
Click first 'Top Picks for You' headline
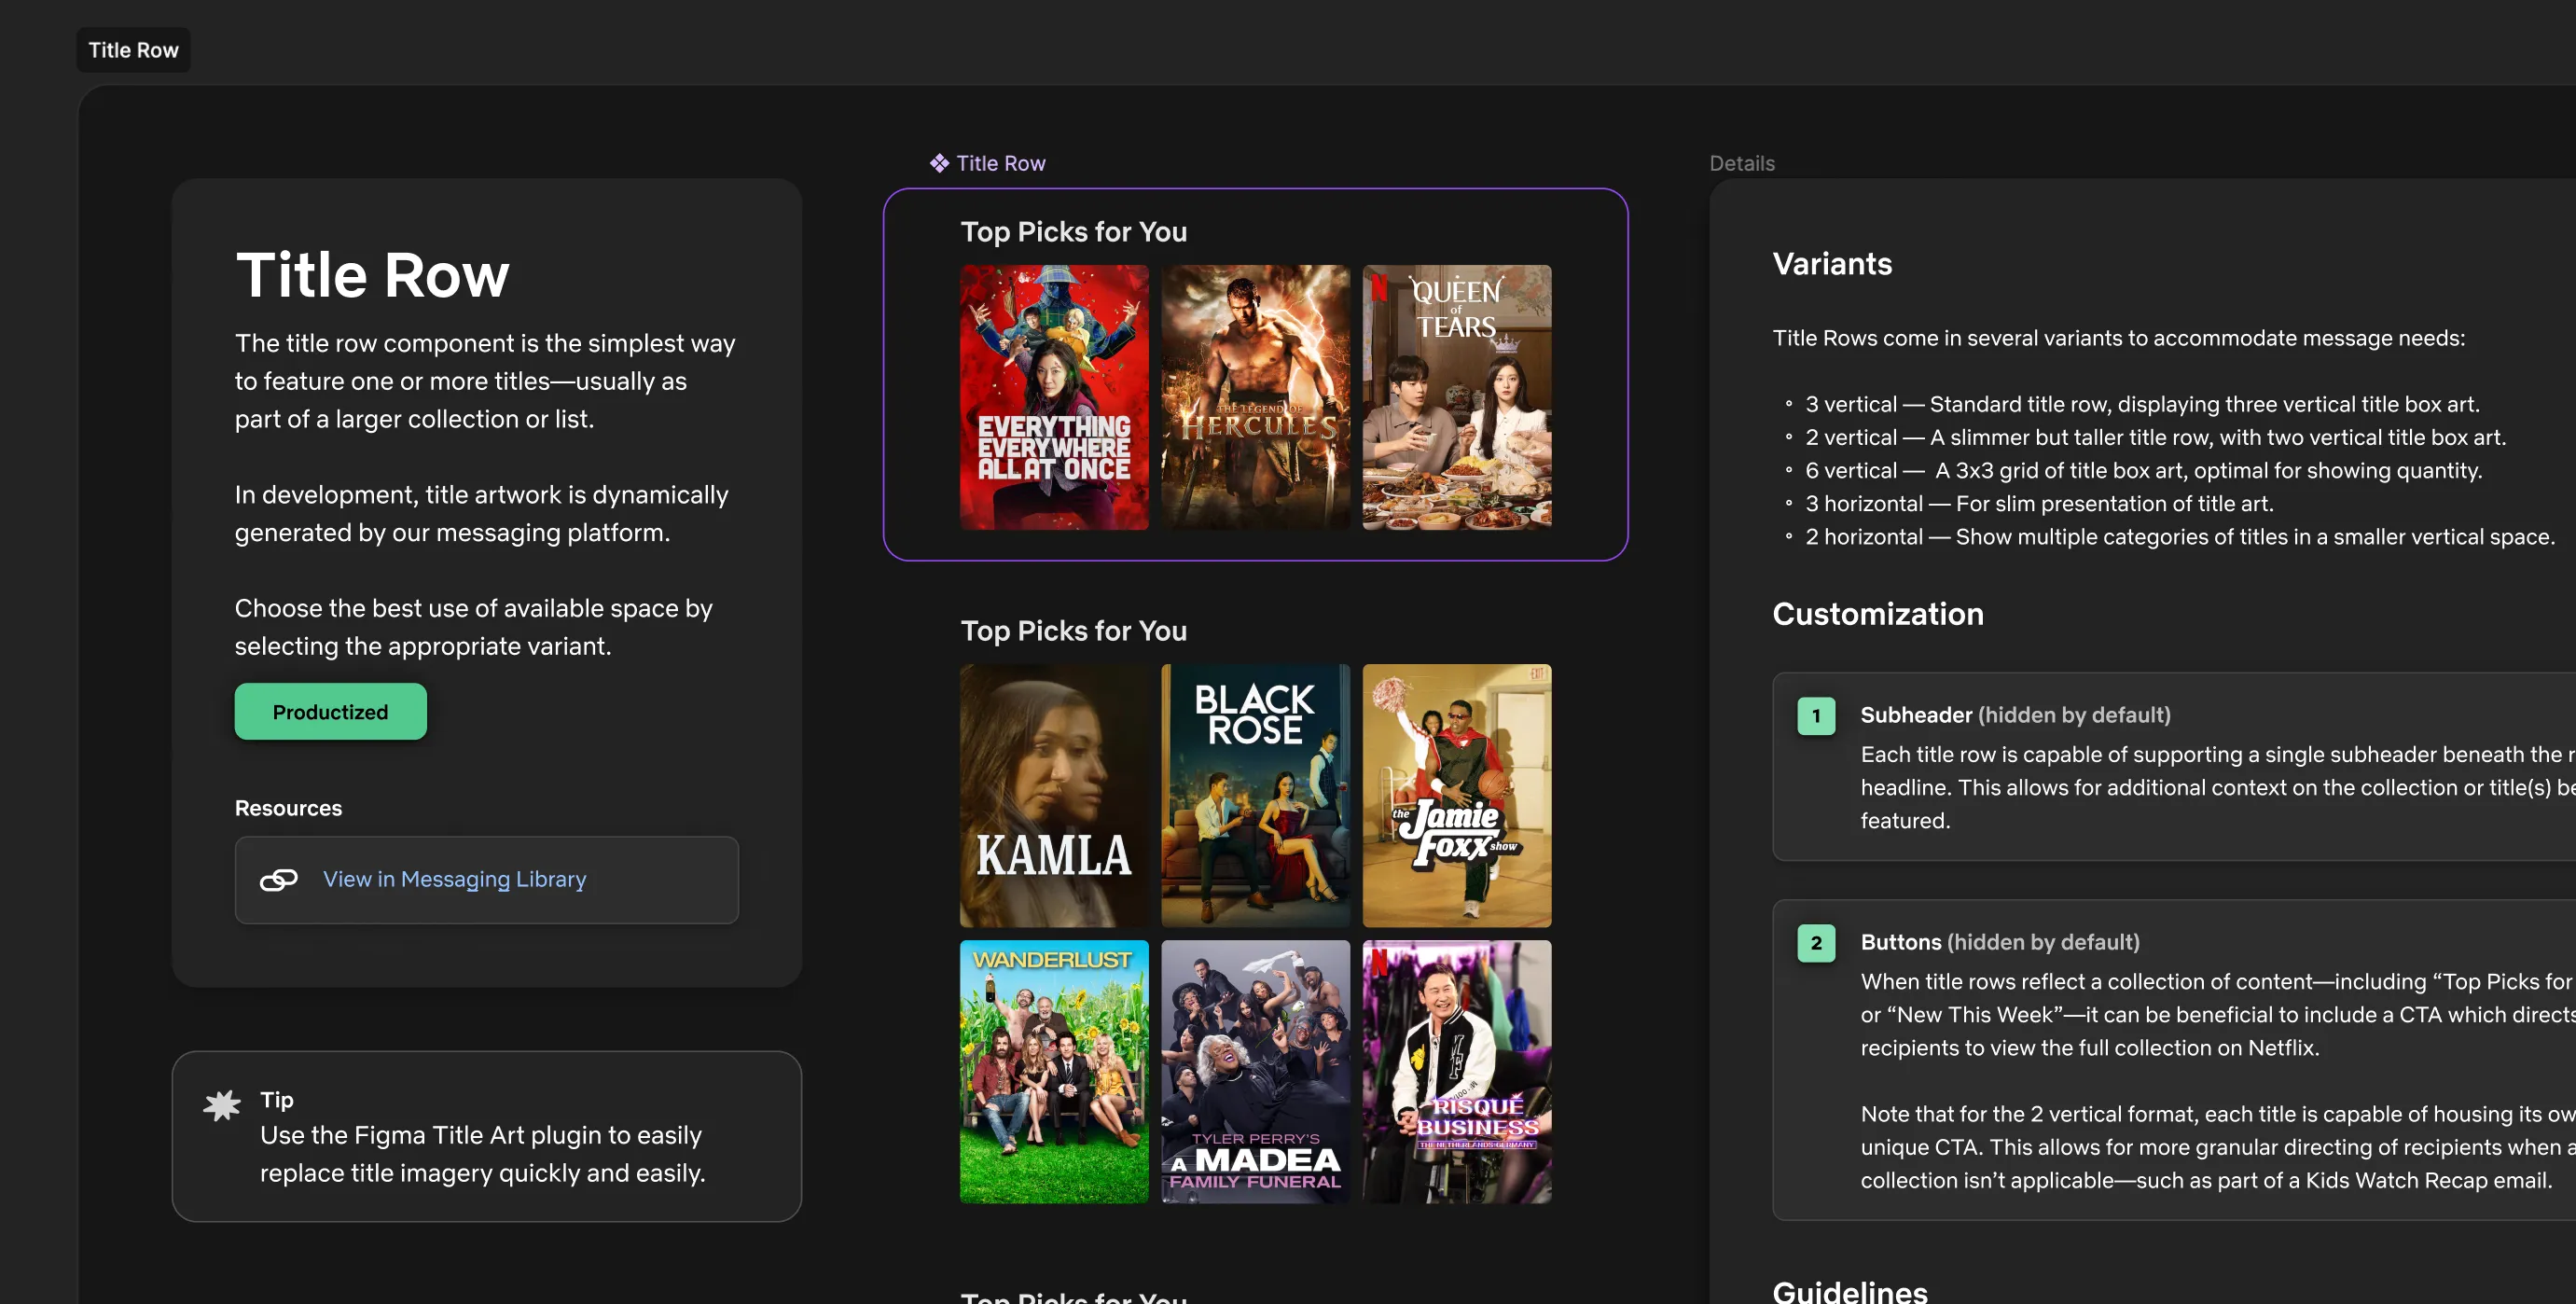pos(1073,232)
